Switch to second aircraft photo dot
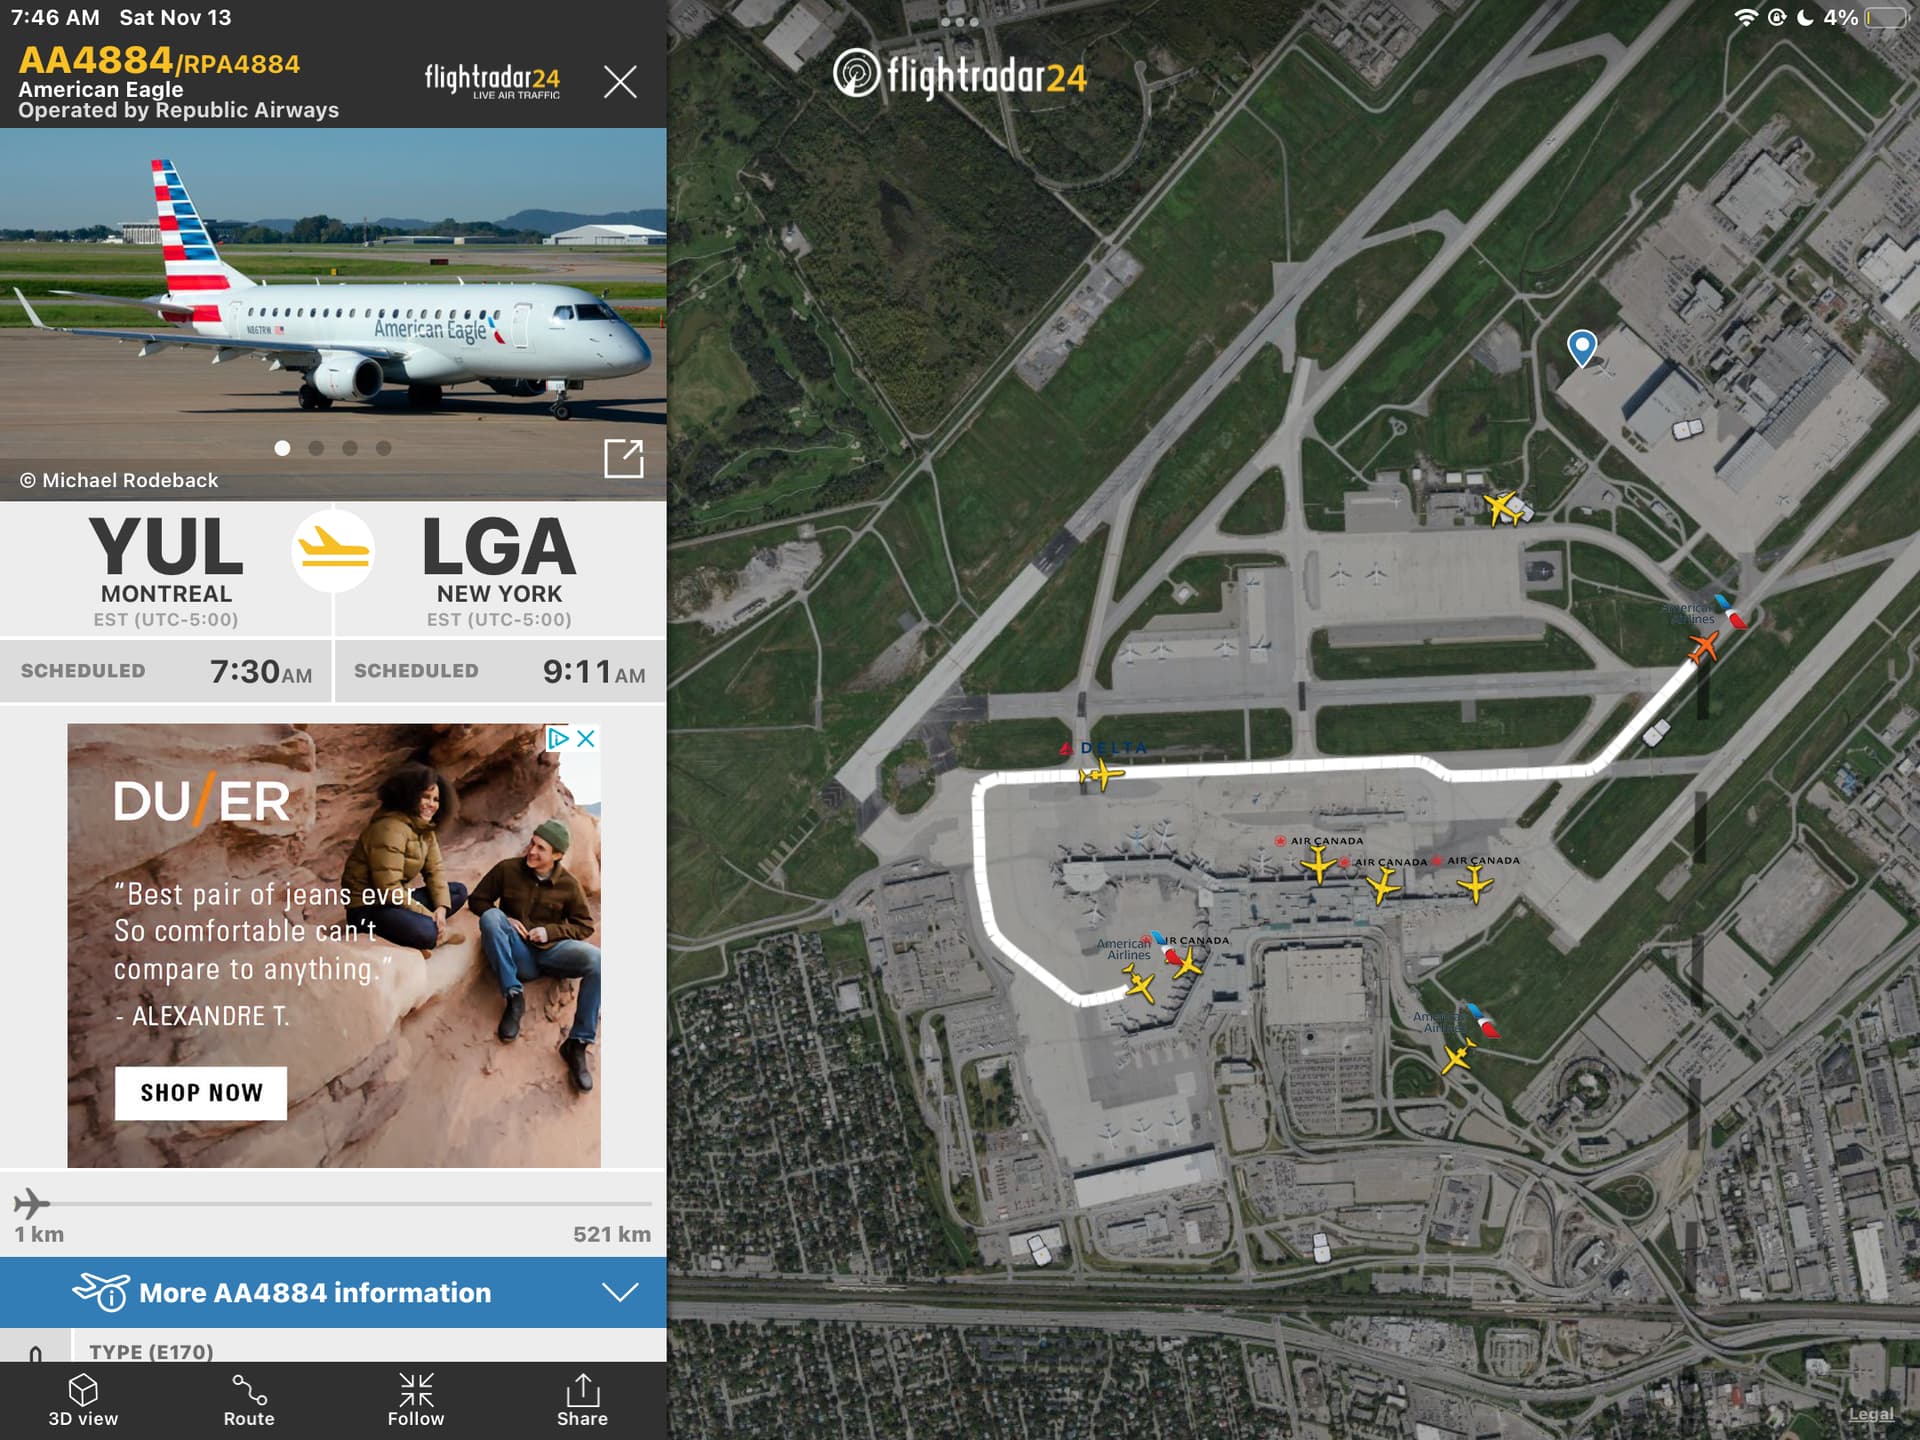1920x1440 pixels. tap(316, 448)
